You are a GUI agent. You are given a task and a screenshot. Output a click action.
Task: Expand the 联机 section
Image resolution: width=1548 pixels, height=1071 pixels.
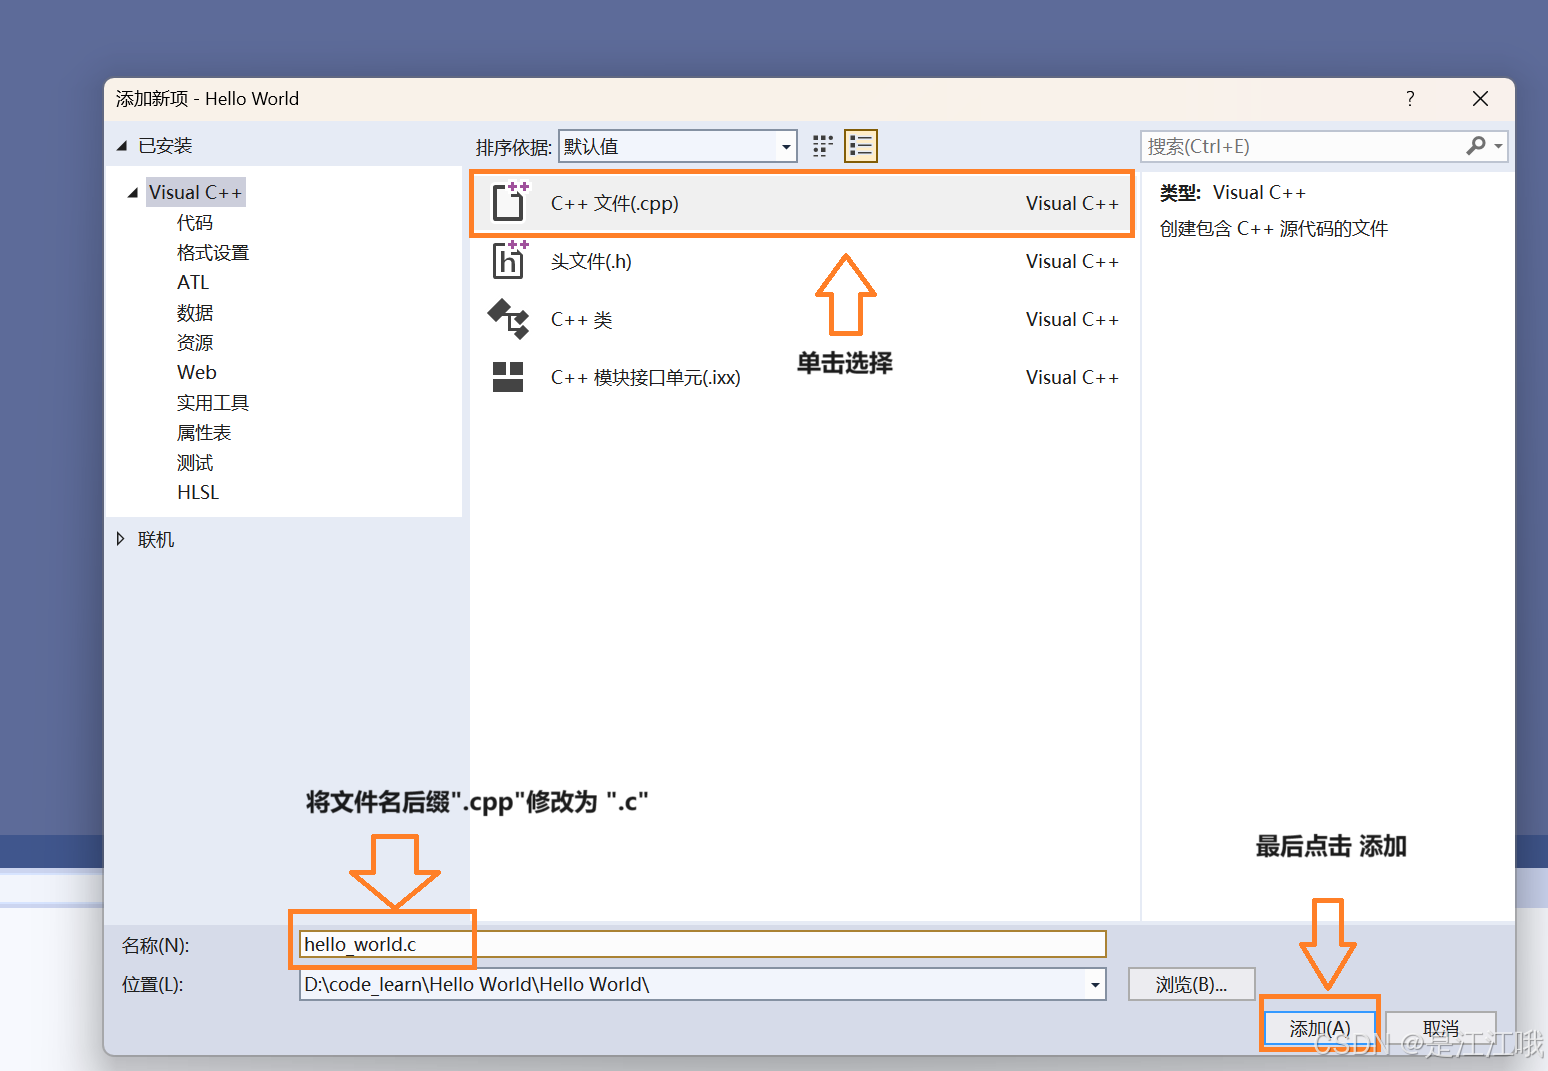click(121, 539)
